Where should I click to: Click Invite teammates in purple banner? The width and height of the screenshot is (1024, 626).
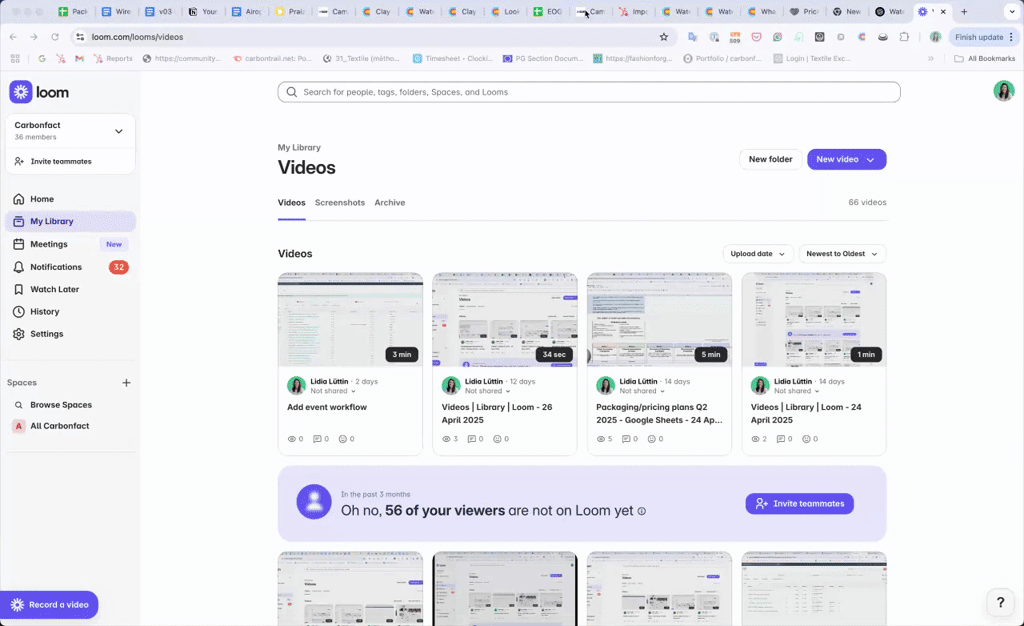[799, 504]
